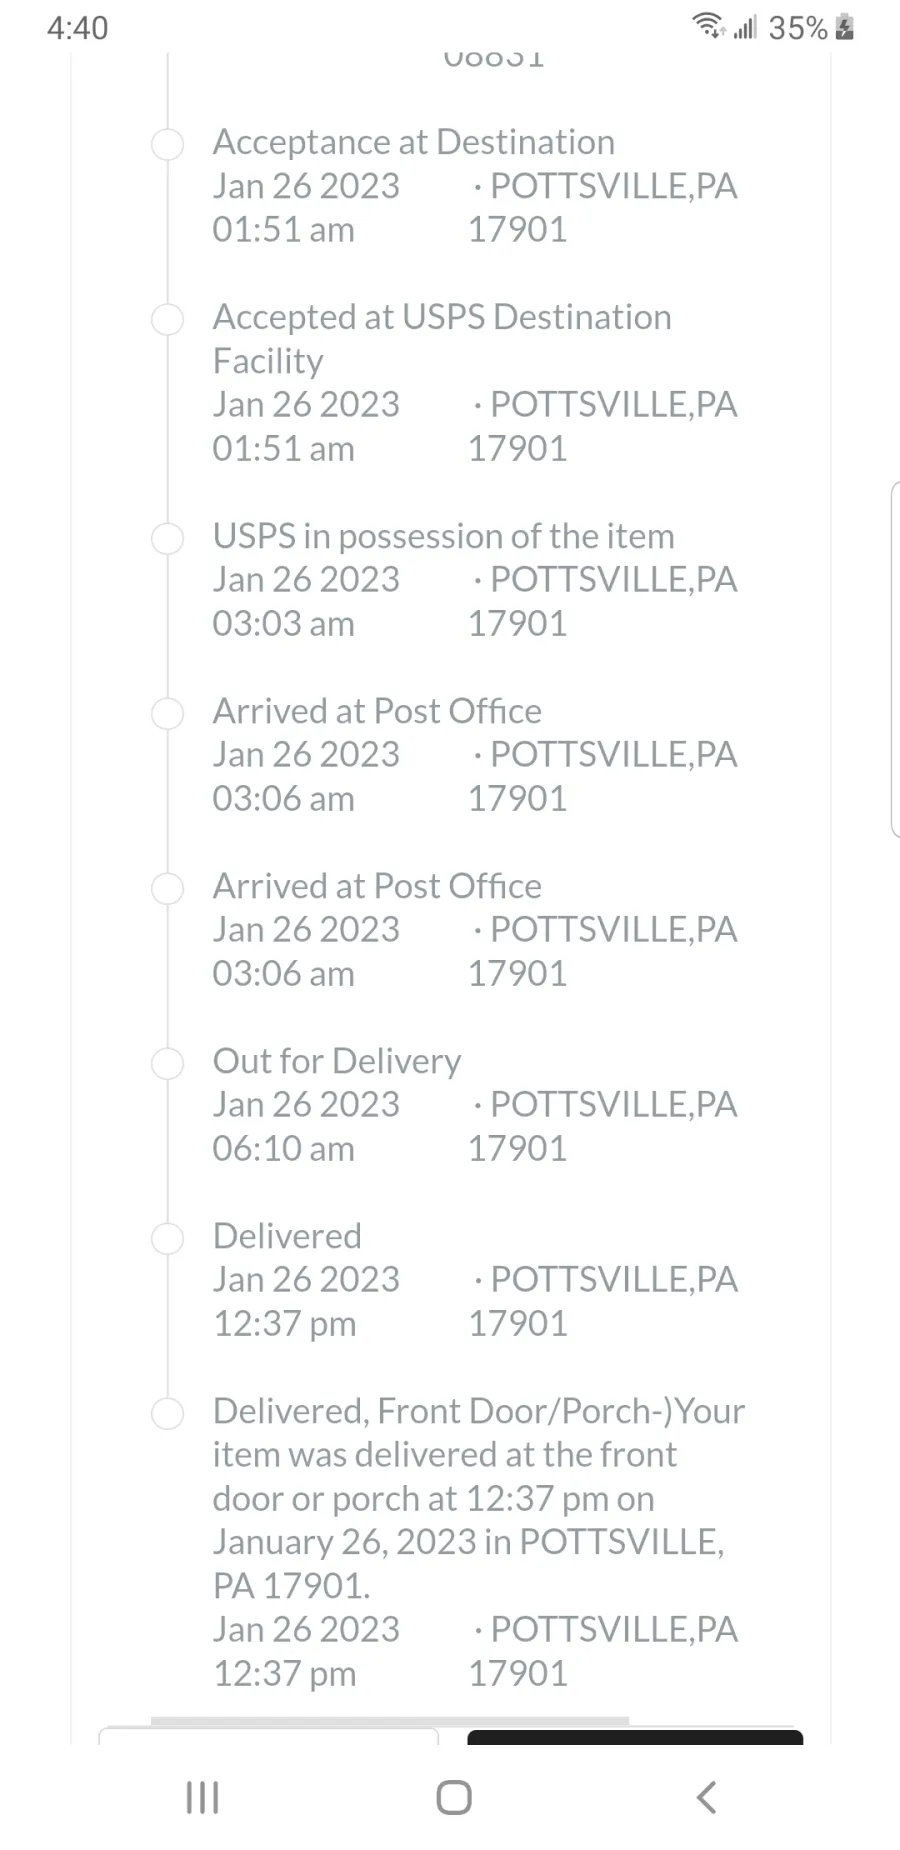900x1850 pixels.
Task: Tap the 4:40 clock in status bar
Action: click(77, 28)
